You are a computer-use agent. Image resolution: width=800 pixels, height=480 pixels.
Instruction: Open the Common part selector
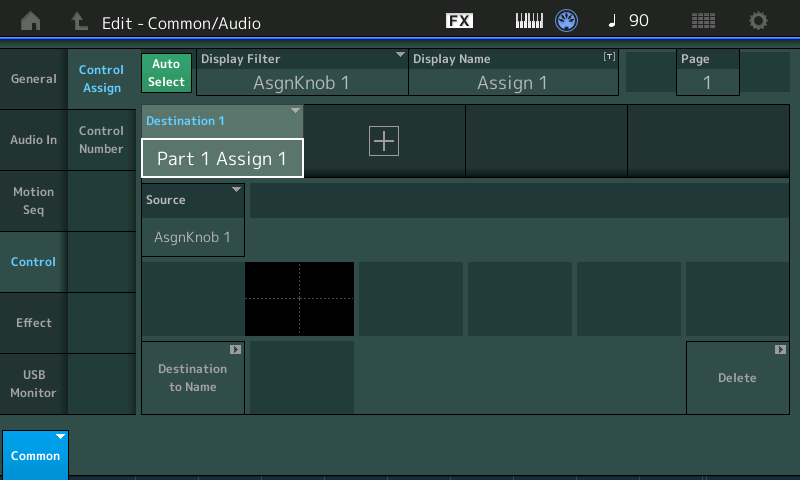point(35,454)
